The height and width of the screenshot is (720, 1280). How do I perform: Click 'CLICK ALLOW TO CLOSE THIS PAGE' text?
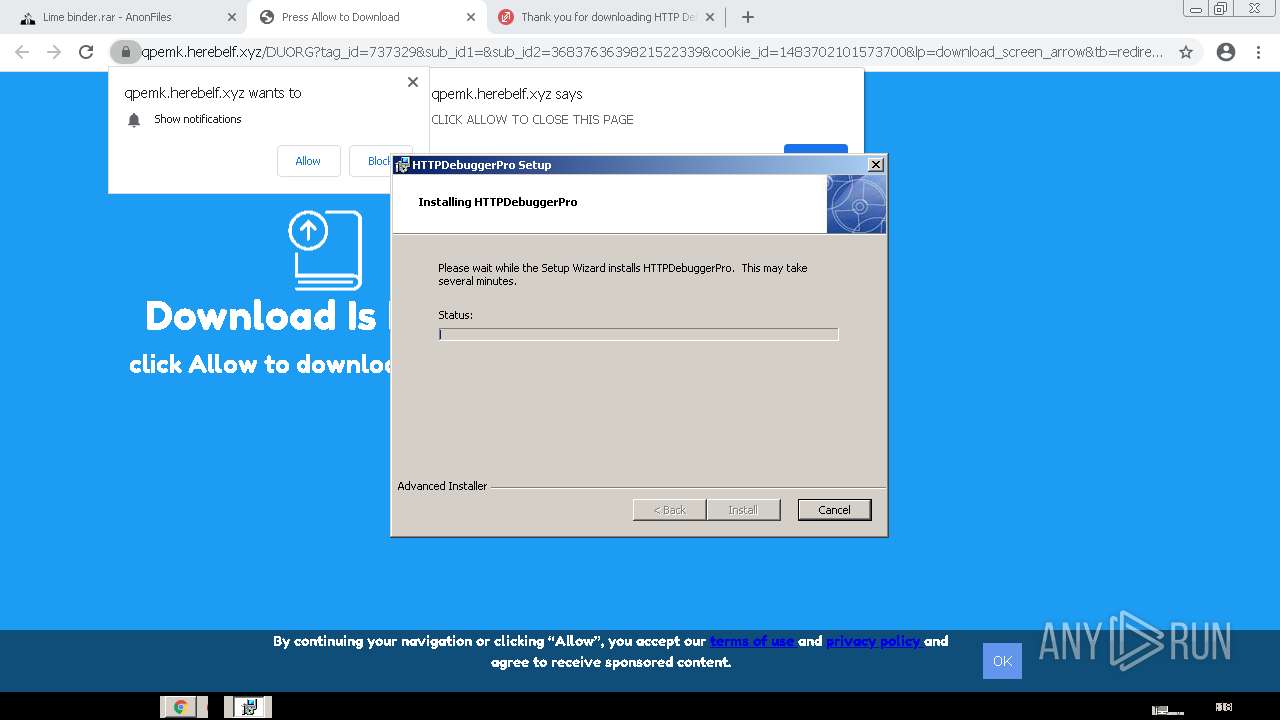[533, 119]
